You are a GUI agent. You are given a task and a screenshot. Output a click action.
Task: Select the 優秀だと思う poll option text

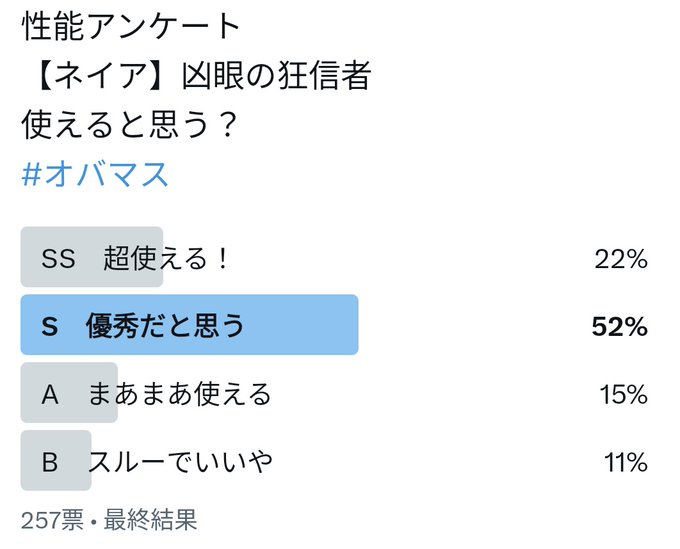[165, 325]
